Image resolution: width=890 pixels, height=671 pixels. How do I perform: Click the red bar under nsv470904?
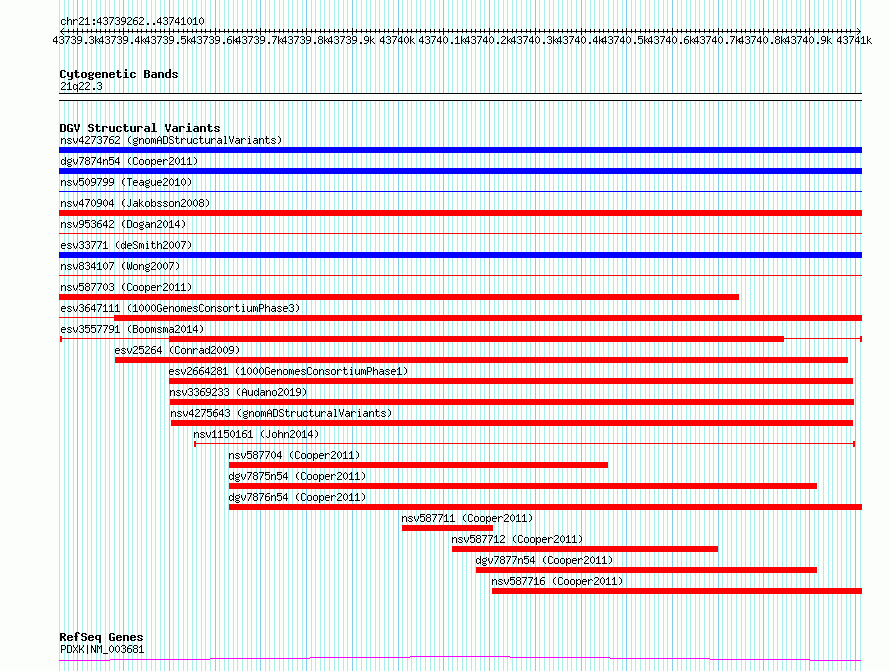[460, 213]
